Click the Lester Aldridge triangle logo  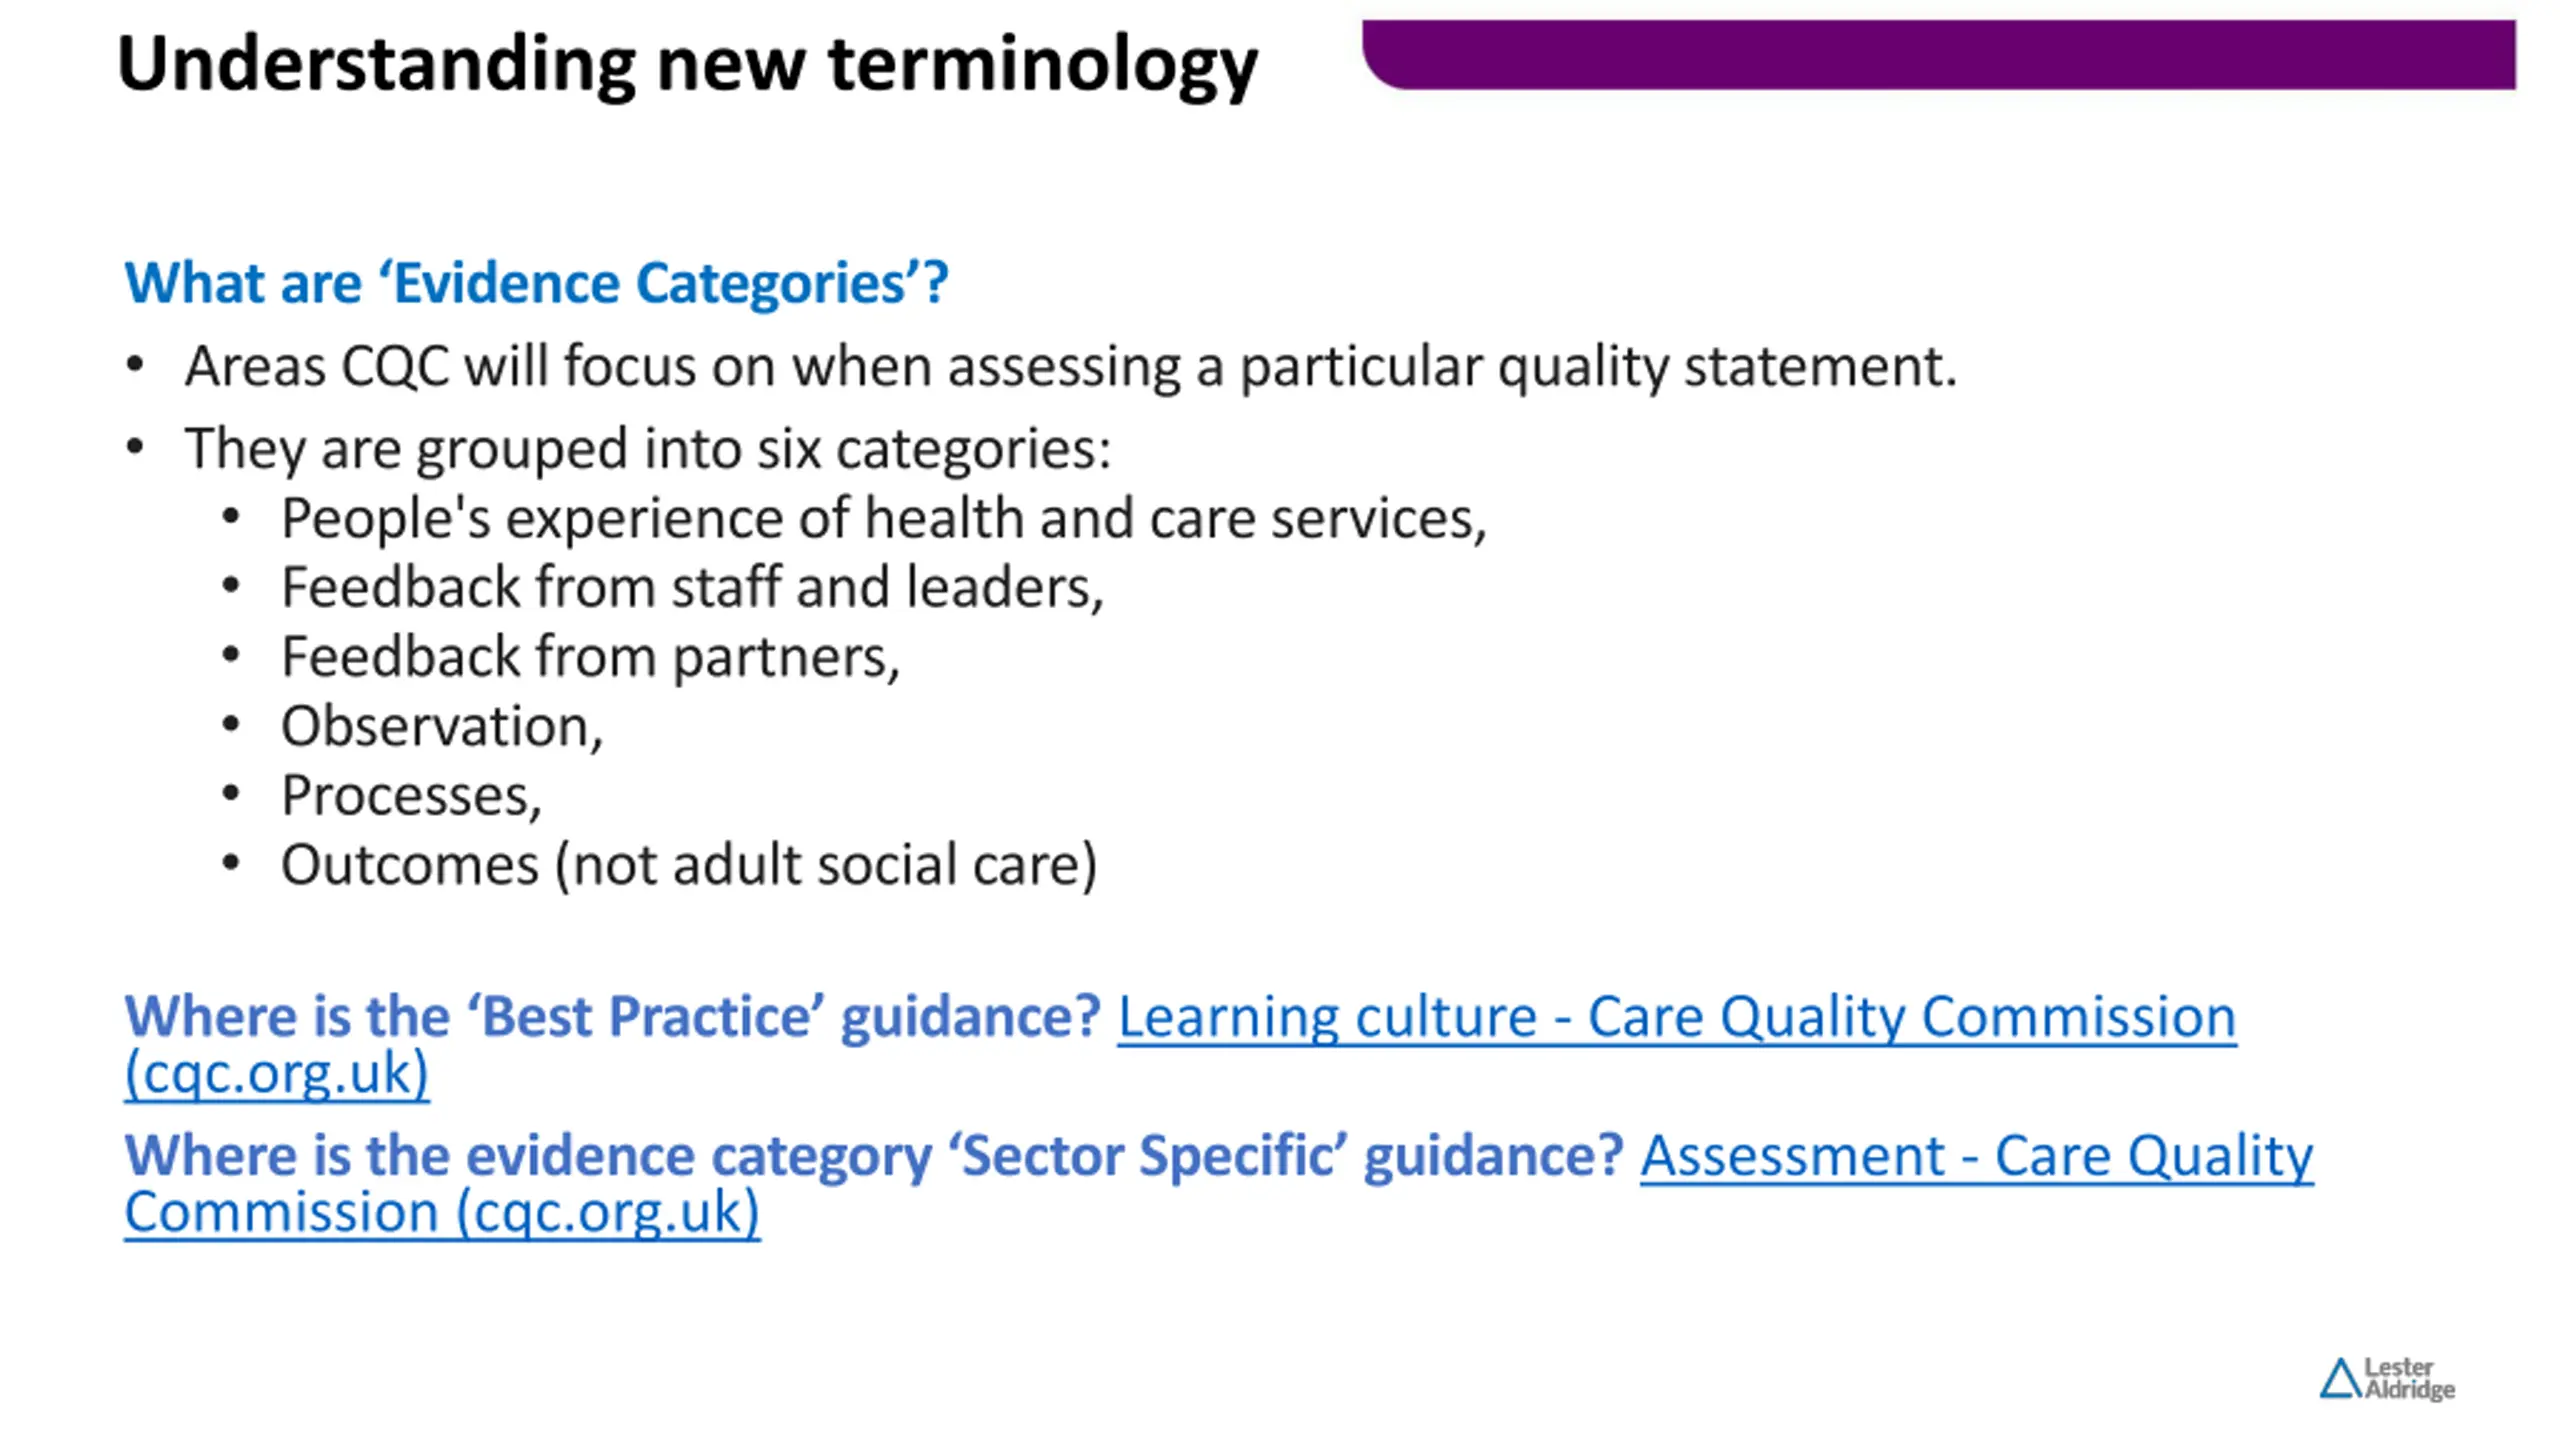point(2340,1379)
